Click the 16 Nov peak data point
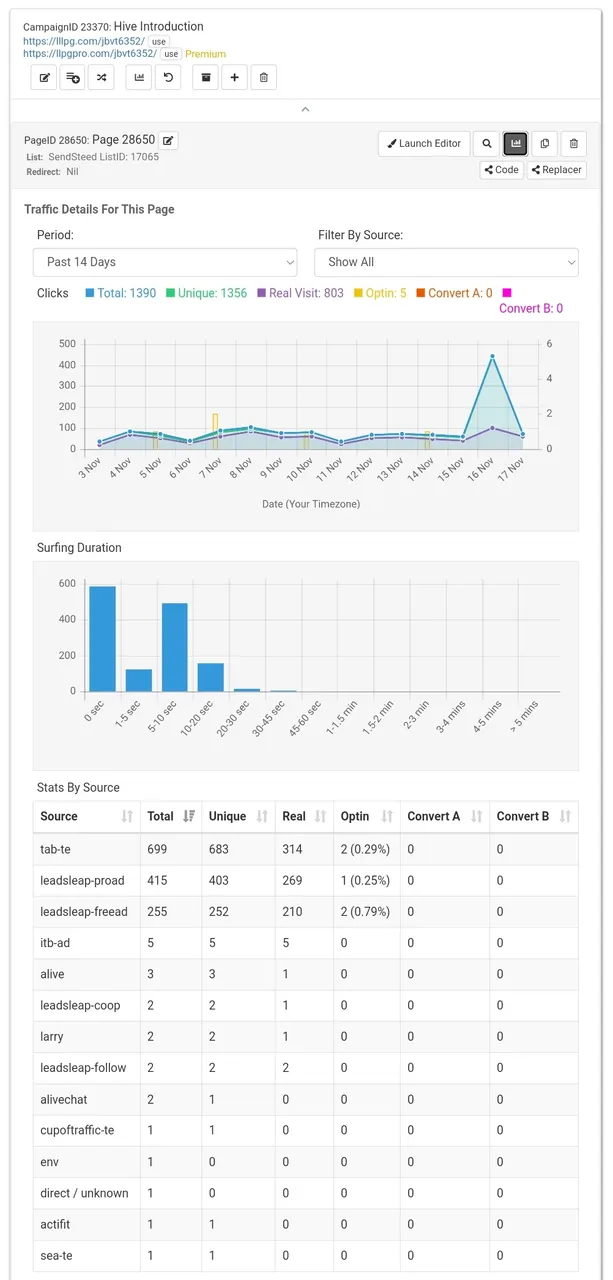613x1280 pixels. (x=492, y=356)
